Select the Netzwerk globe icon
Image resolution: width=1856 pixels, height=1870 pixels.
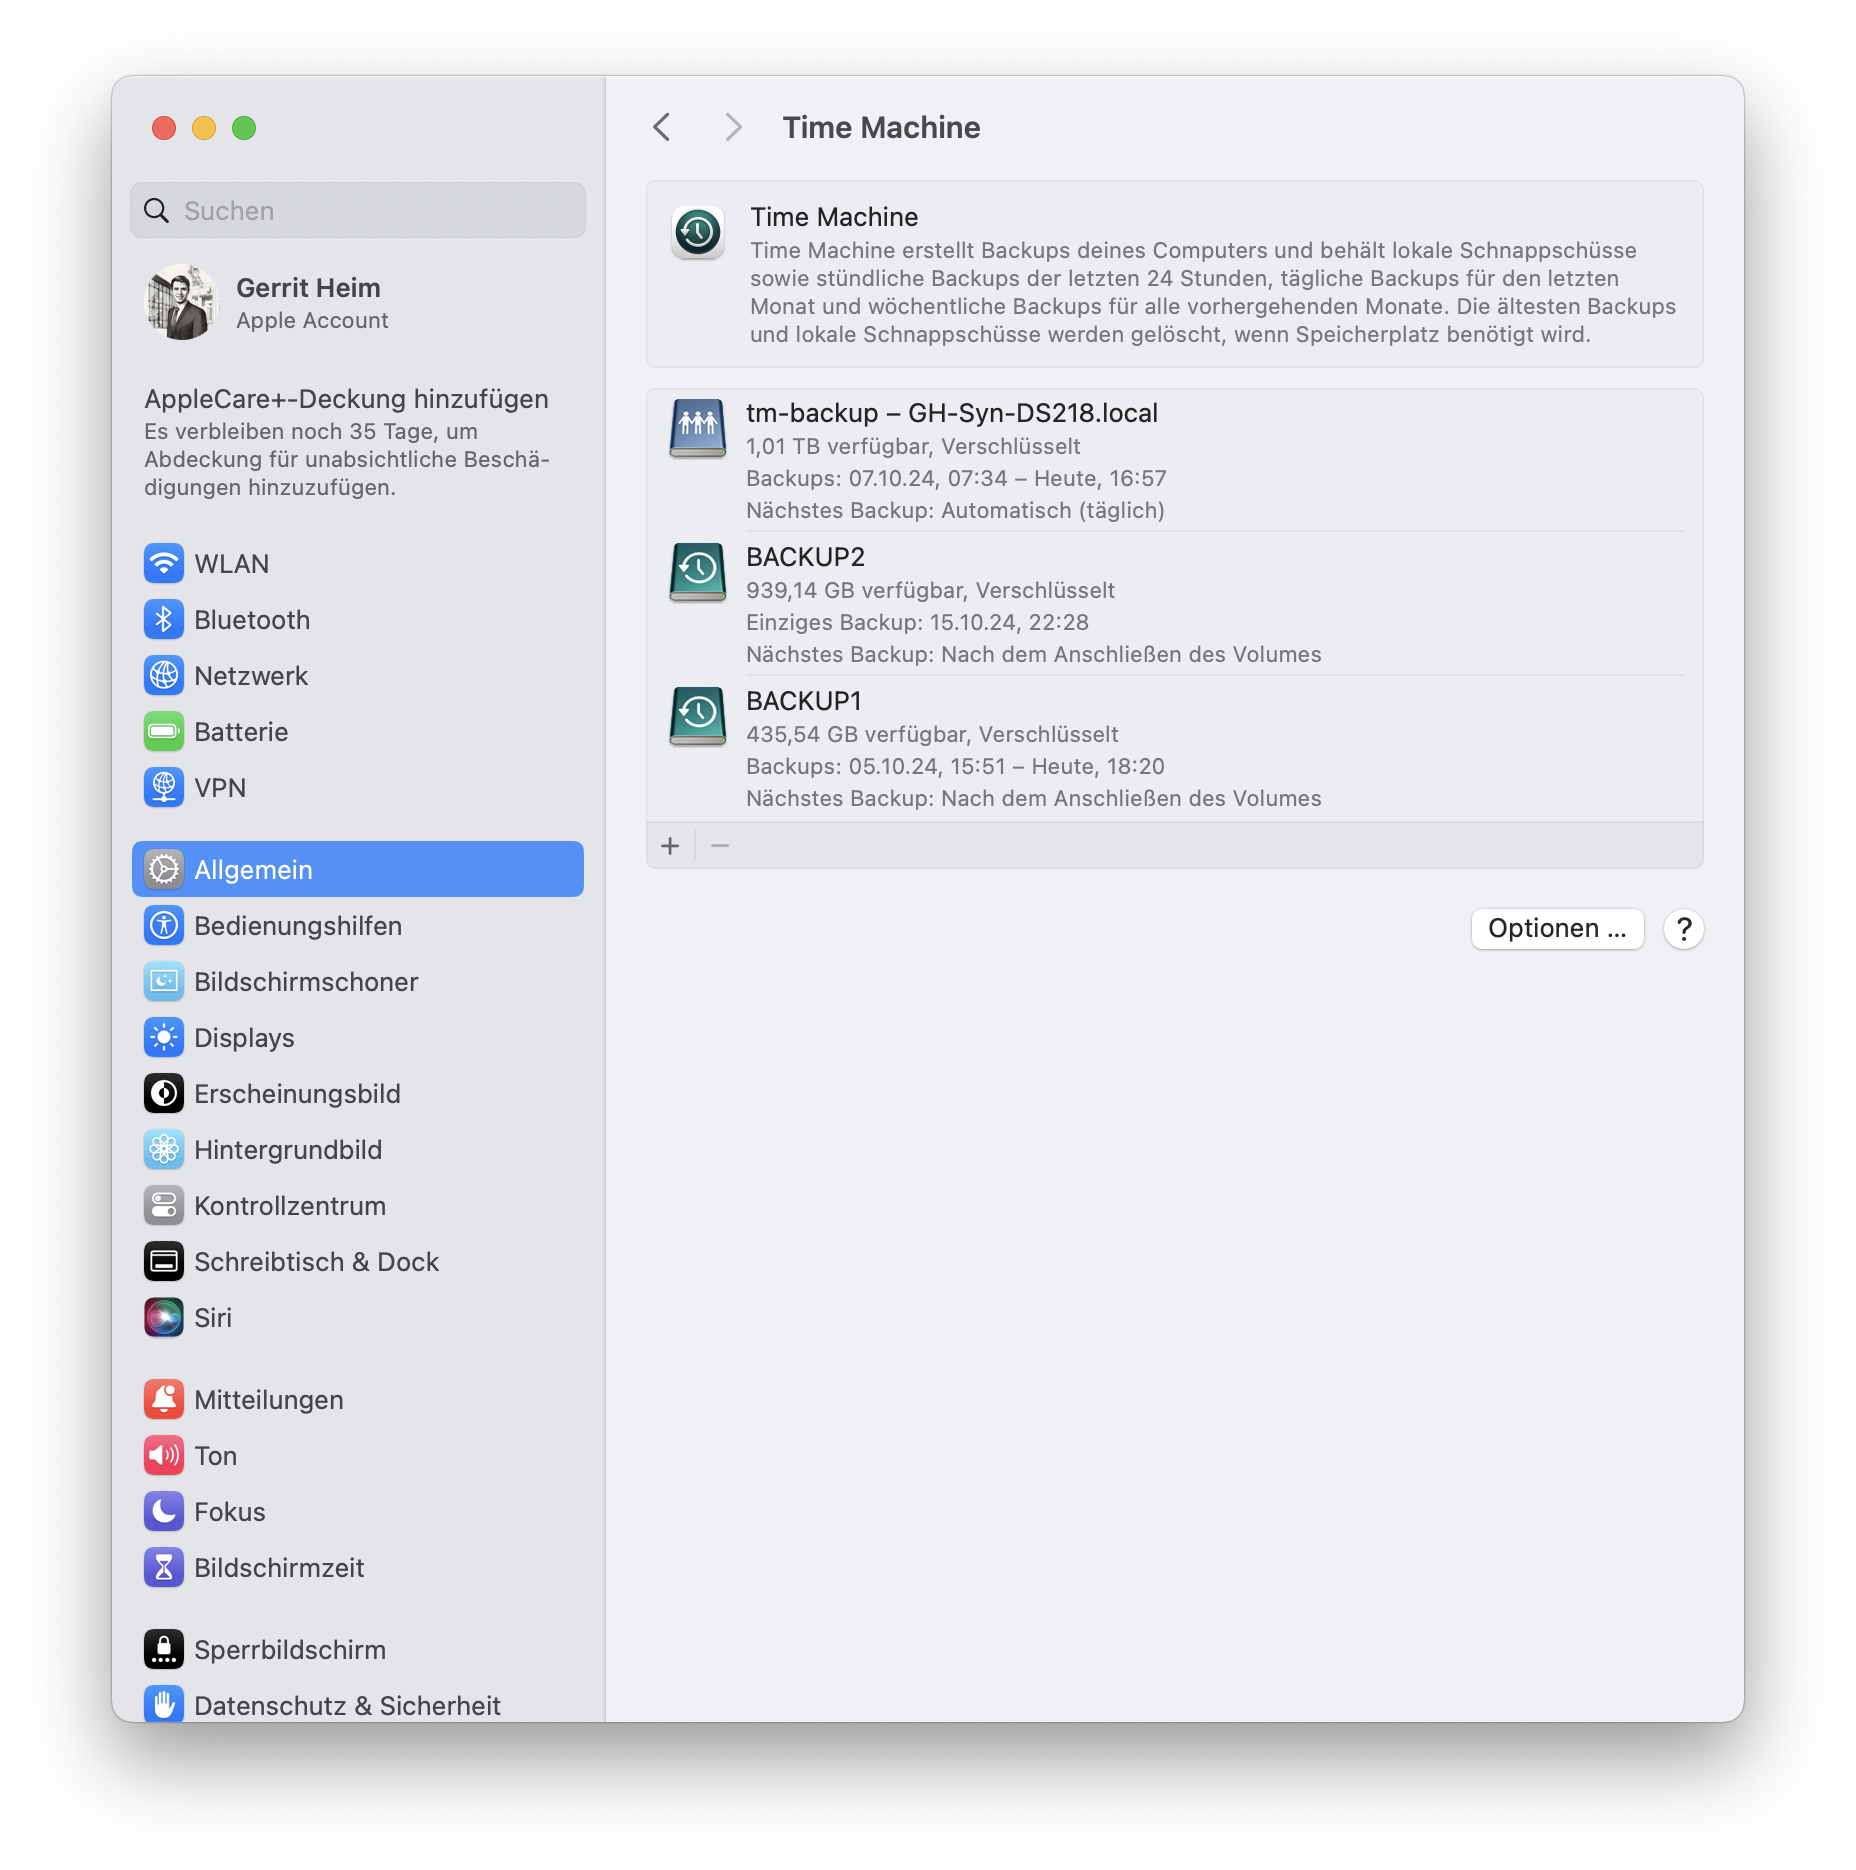(x=163, y=676)
